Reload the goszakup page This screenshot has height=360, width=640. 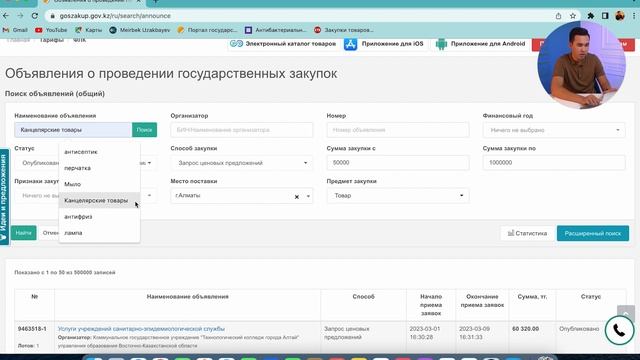[x=35, y=16]
